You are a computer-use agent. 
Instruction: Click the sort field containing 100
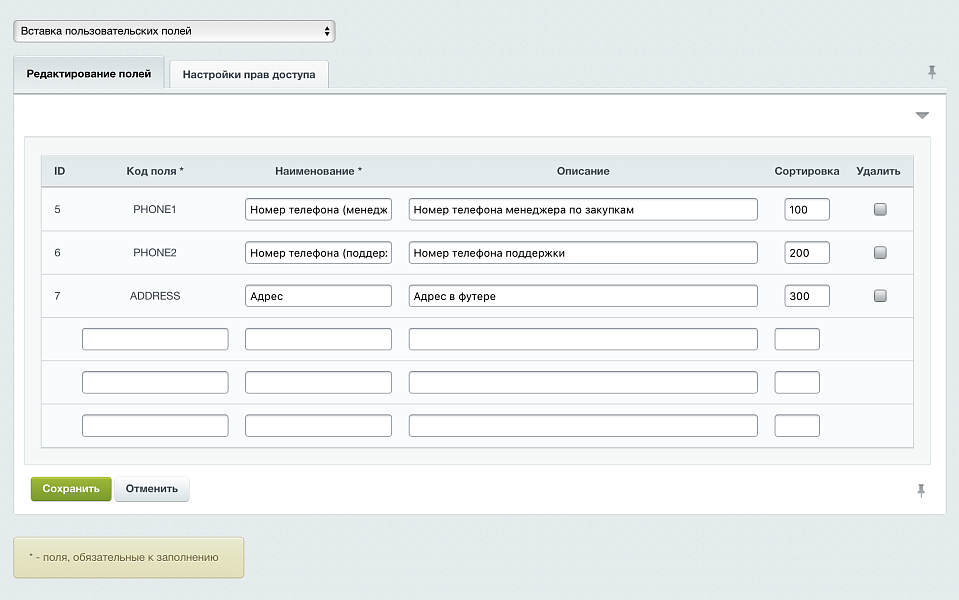807,210
